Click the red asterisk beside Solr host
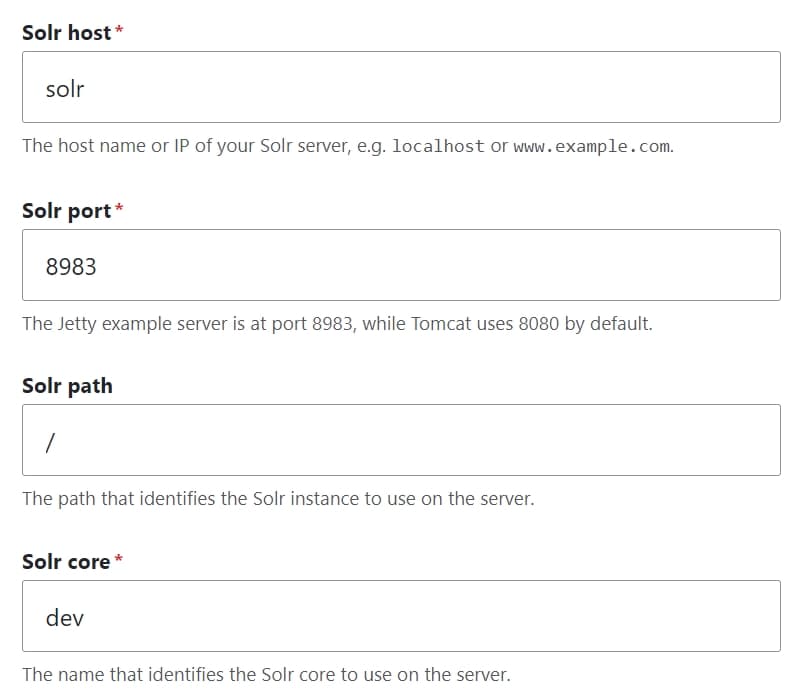Viewport: 804px width, 698px height. (x=120, y=32)
